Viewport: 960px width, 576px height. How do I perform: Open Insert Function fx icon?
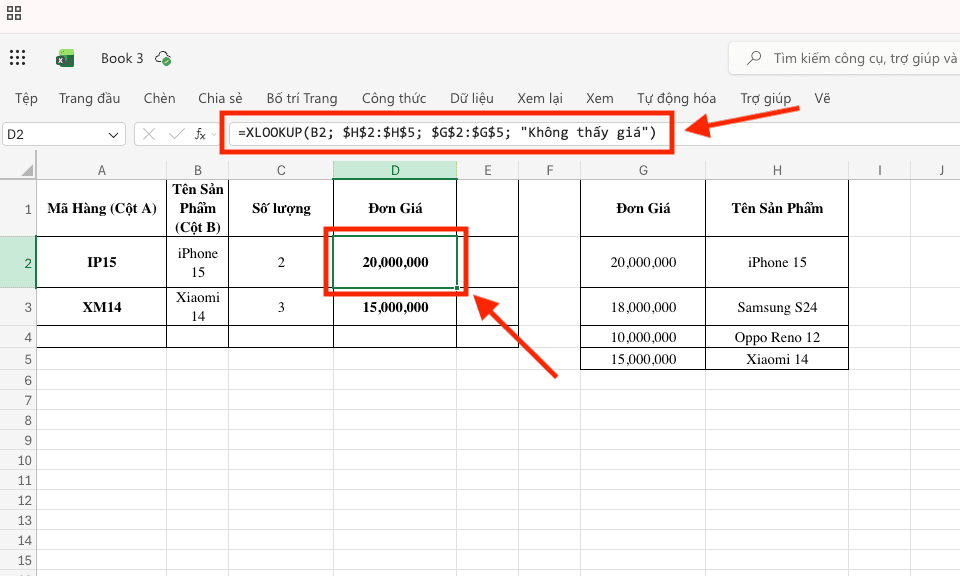click(200, 134)
